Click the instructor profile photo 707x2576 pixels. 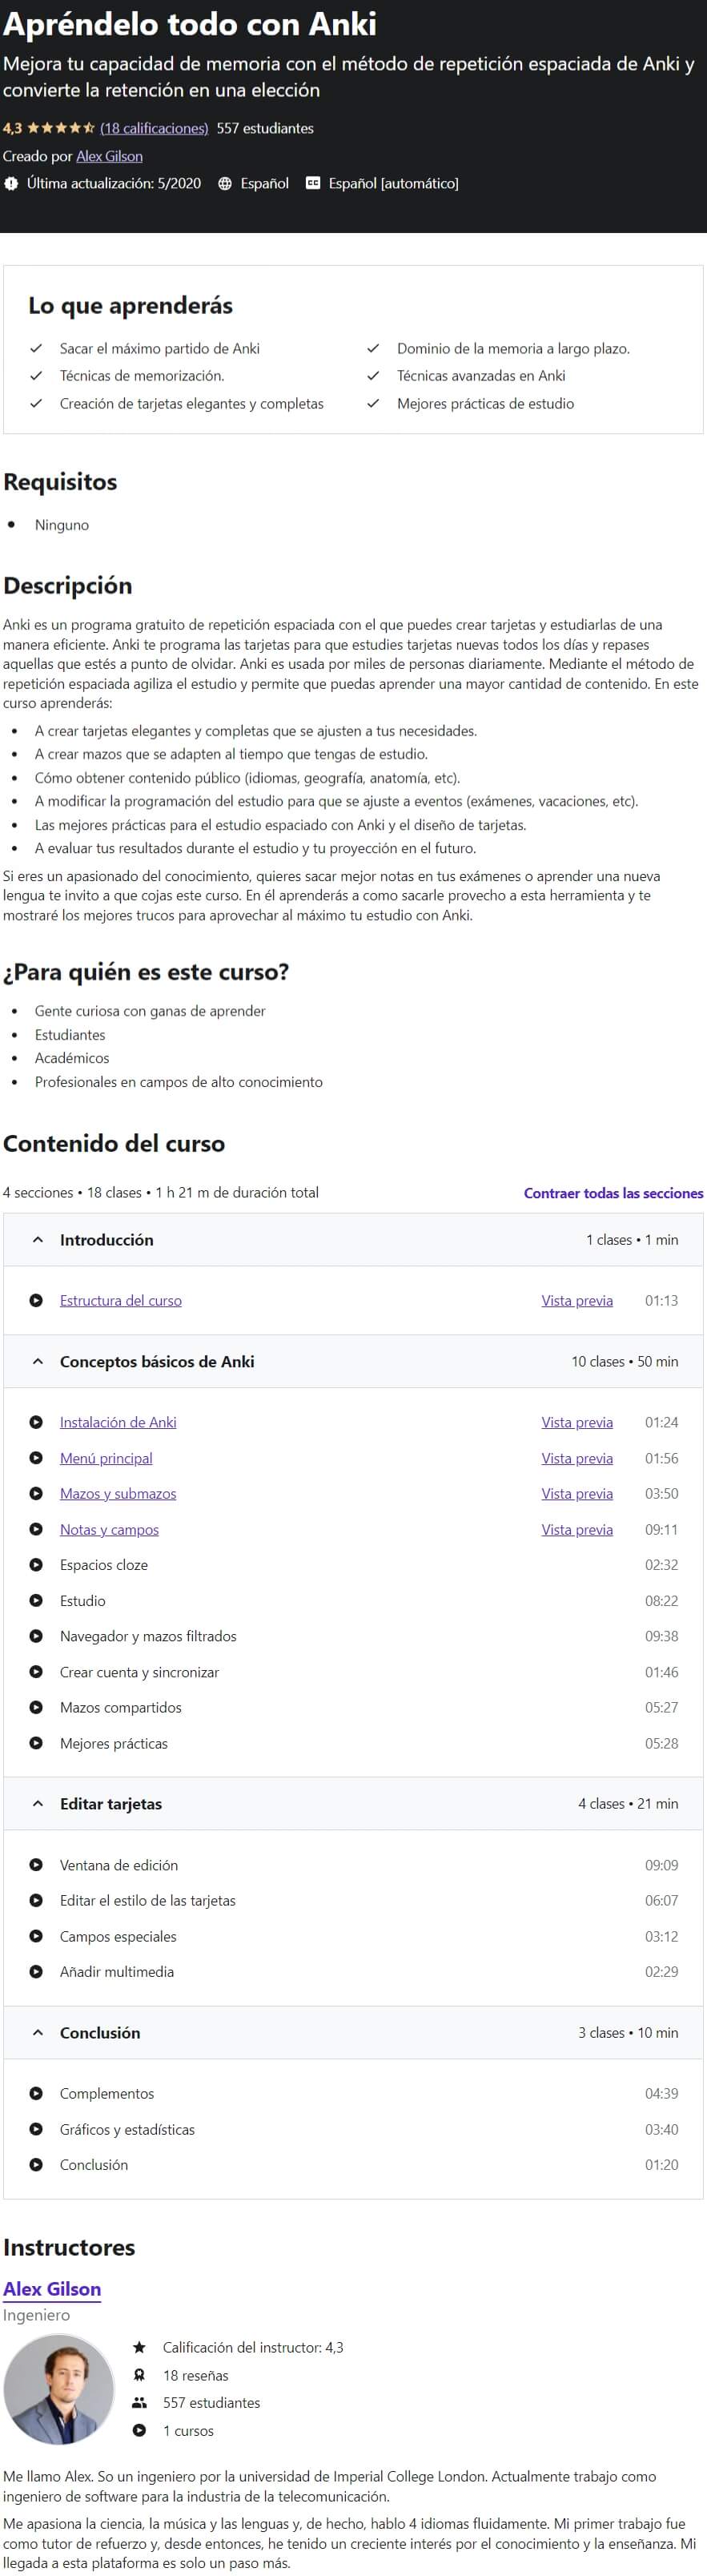coord(59,2389)
